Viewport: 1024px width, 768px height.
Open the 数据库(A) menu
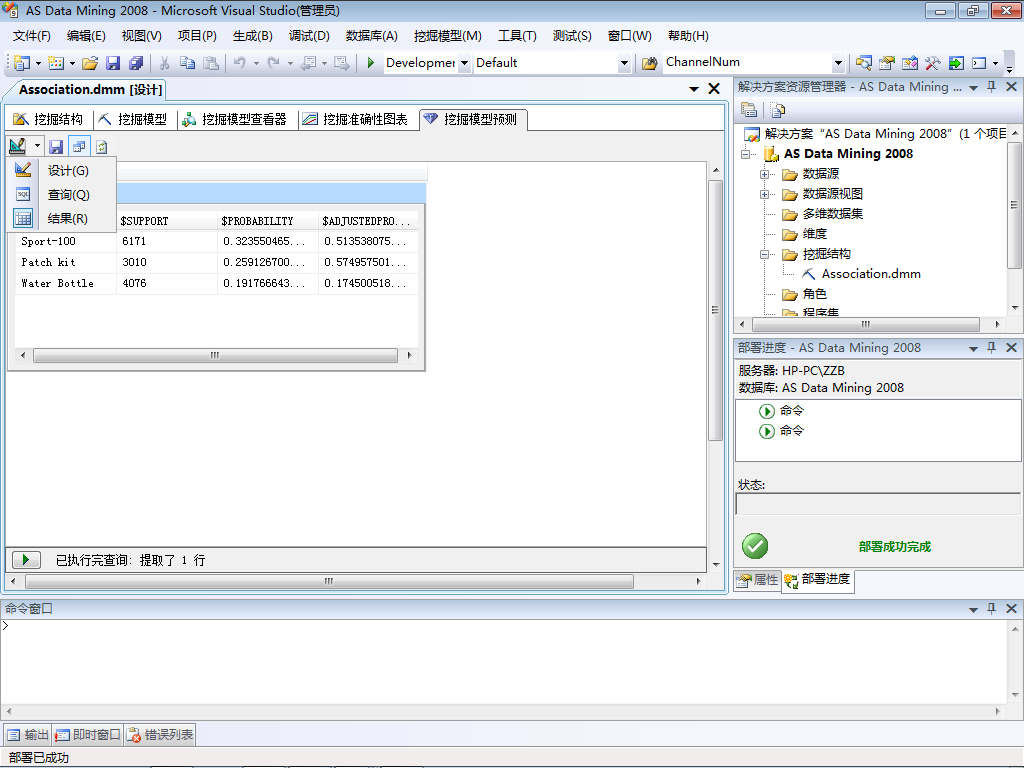(372, 36)
